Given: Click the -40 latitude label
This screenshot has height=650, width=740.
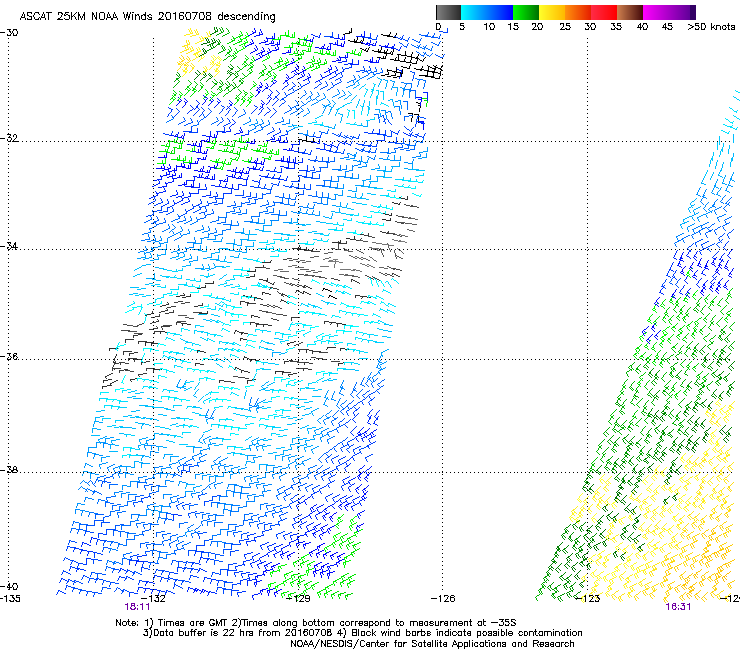Looking at the screenshot, I should tap(9, 587).
